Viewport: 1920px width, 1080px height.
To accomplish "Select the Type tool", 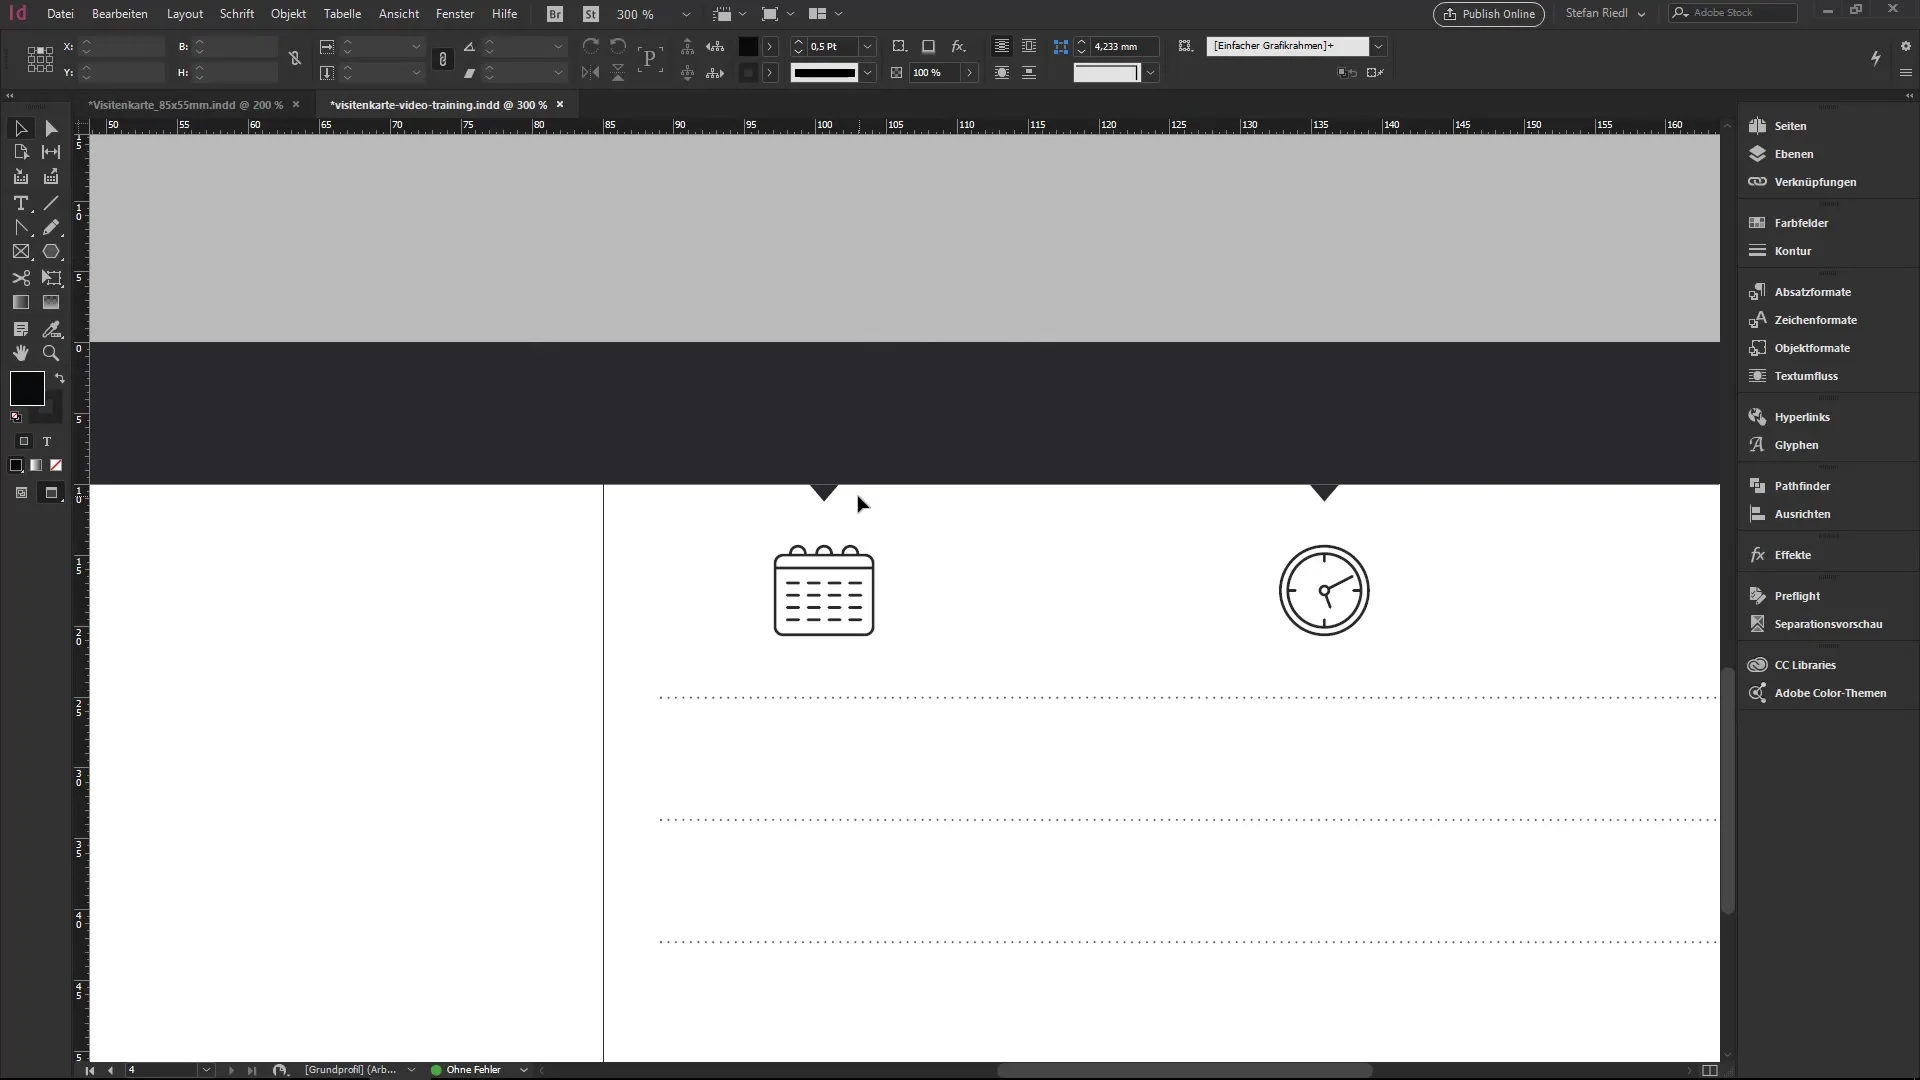I will pyautogui.click(x=20, y=203).
